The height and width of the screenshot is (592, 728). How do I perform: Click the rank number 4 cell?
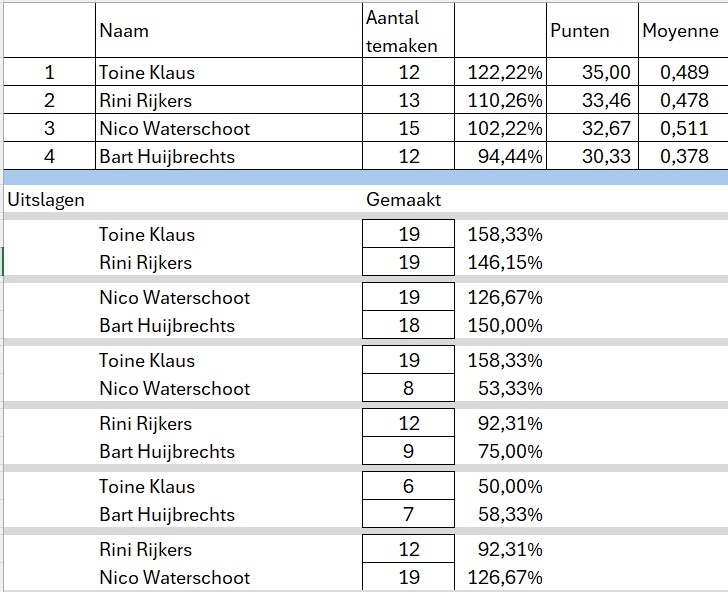pyautogui.click(x=50, y=156)
